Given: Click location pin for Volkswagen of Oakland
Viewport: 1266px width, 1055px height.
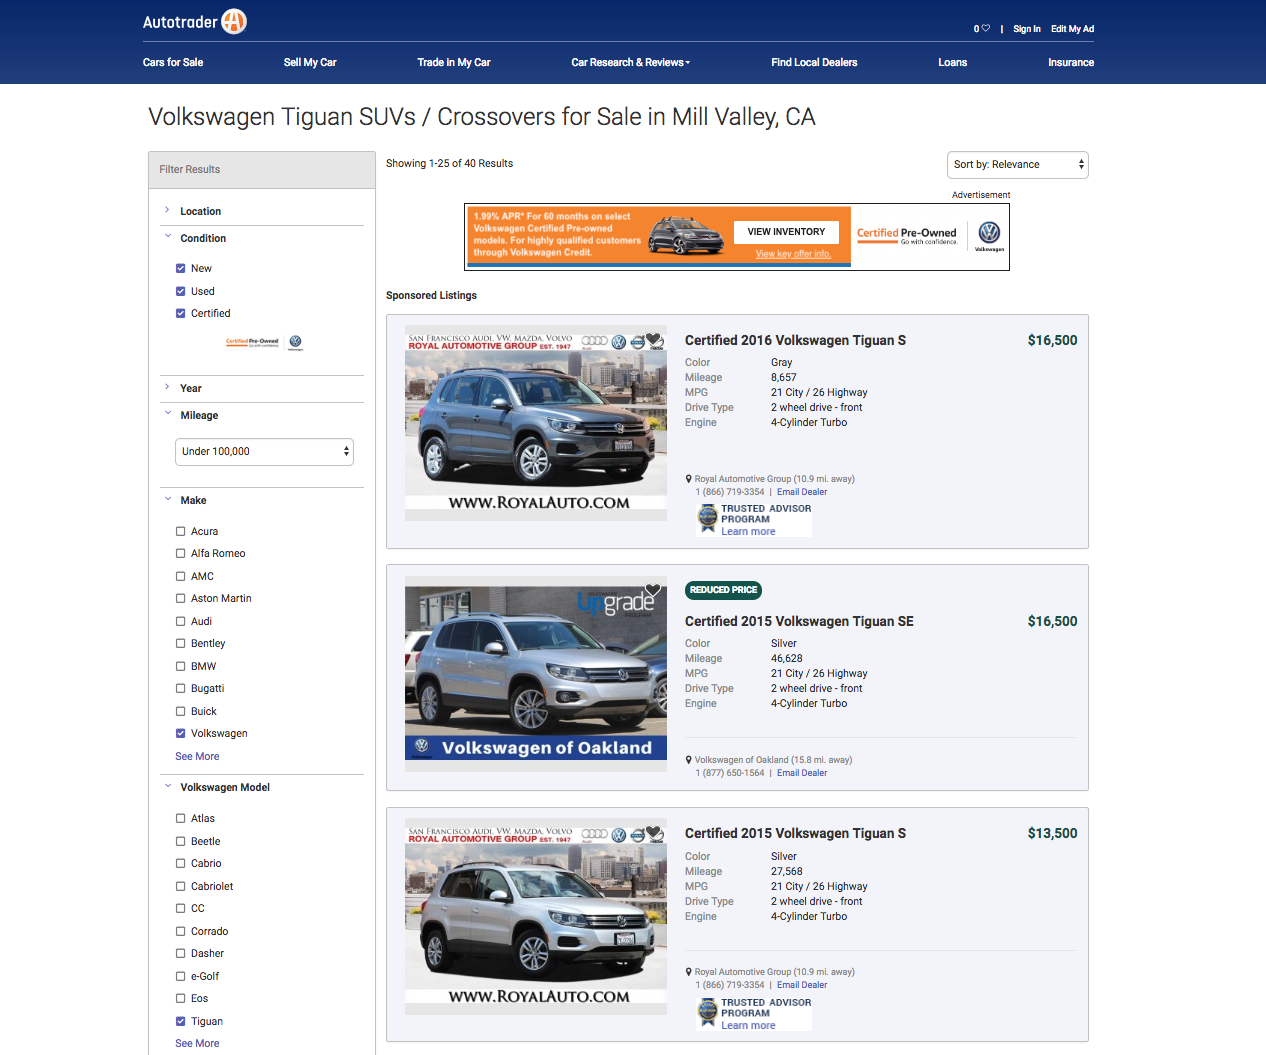Looking at the screenshot, I should (x=688, y=760).
